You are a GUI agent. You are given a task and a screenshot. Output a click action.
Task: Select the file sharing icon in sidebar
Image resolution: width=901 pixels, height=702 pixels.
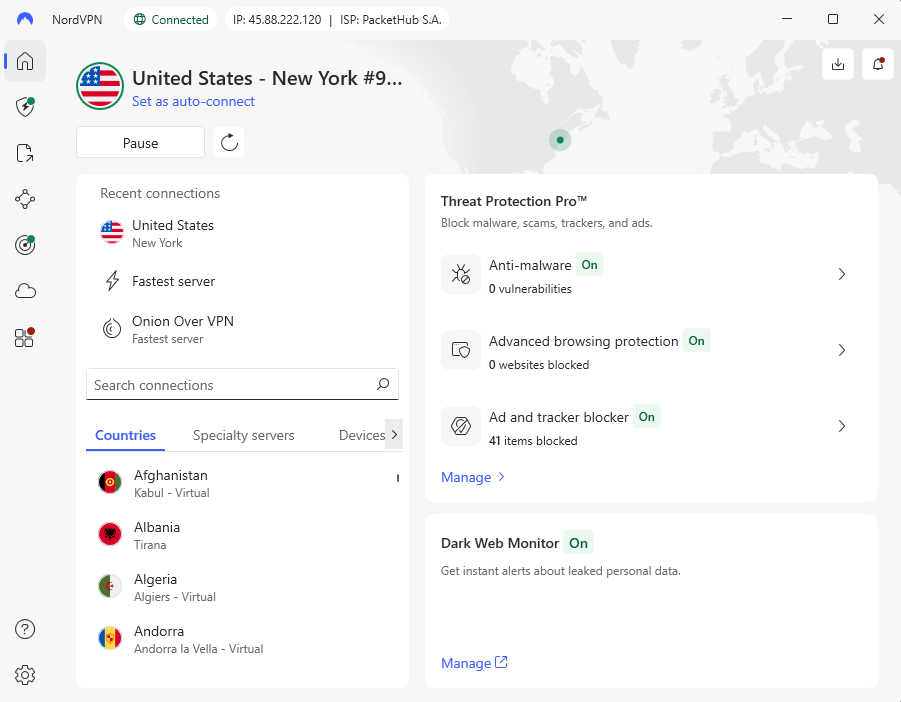[24, 153]
